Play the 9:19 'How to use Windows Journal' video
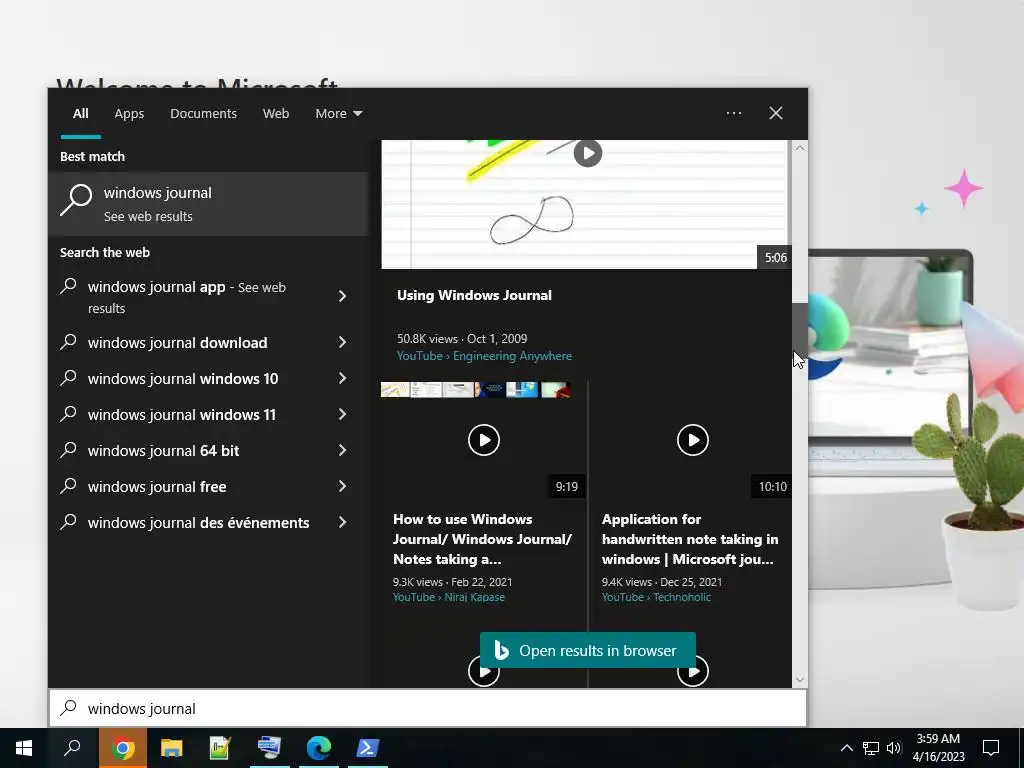 [484, 440]
